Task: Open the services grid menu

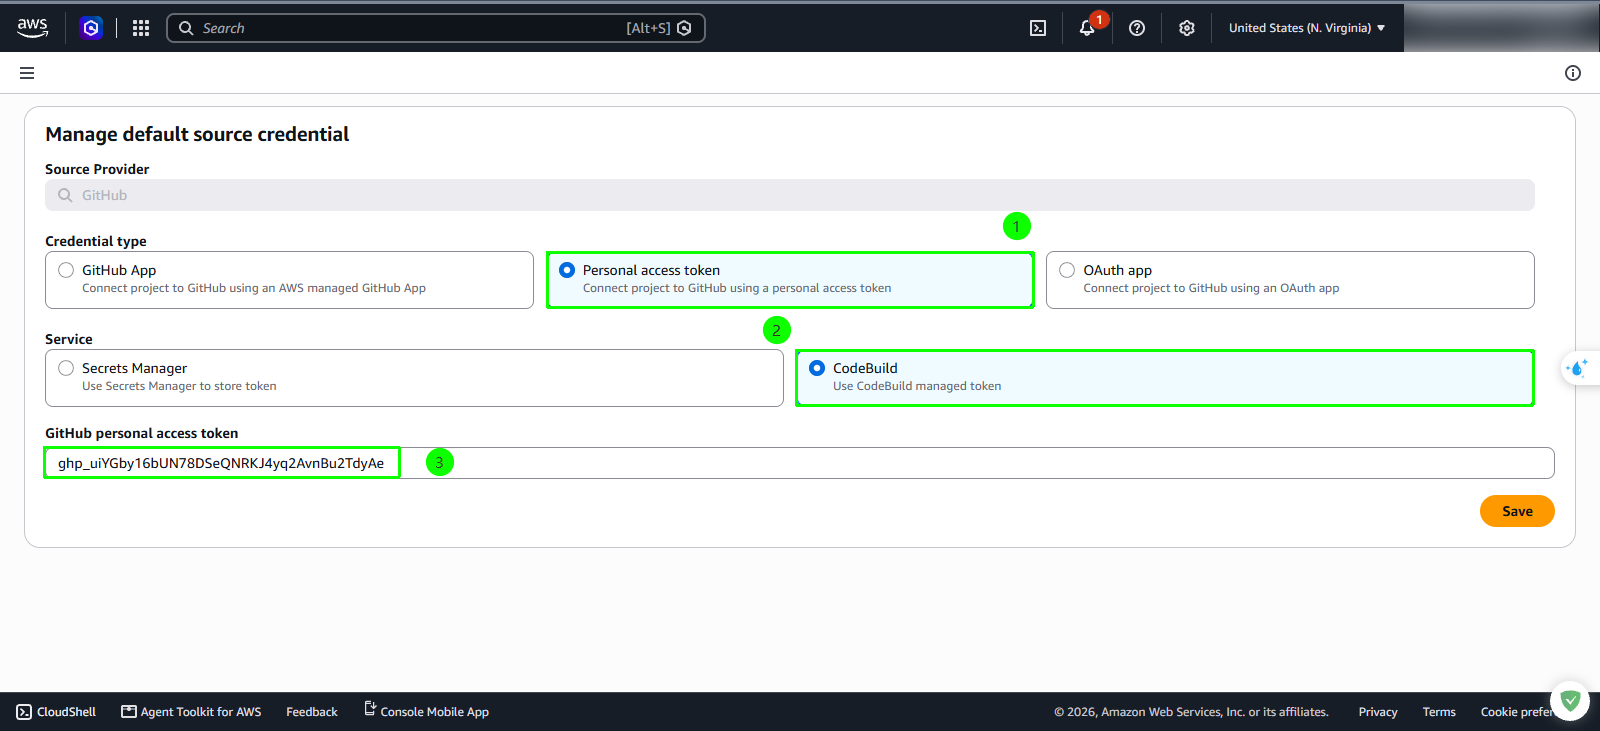Action: click(x=141, y=28)
